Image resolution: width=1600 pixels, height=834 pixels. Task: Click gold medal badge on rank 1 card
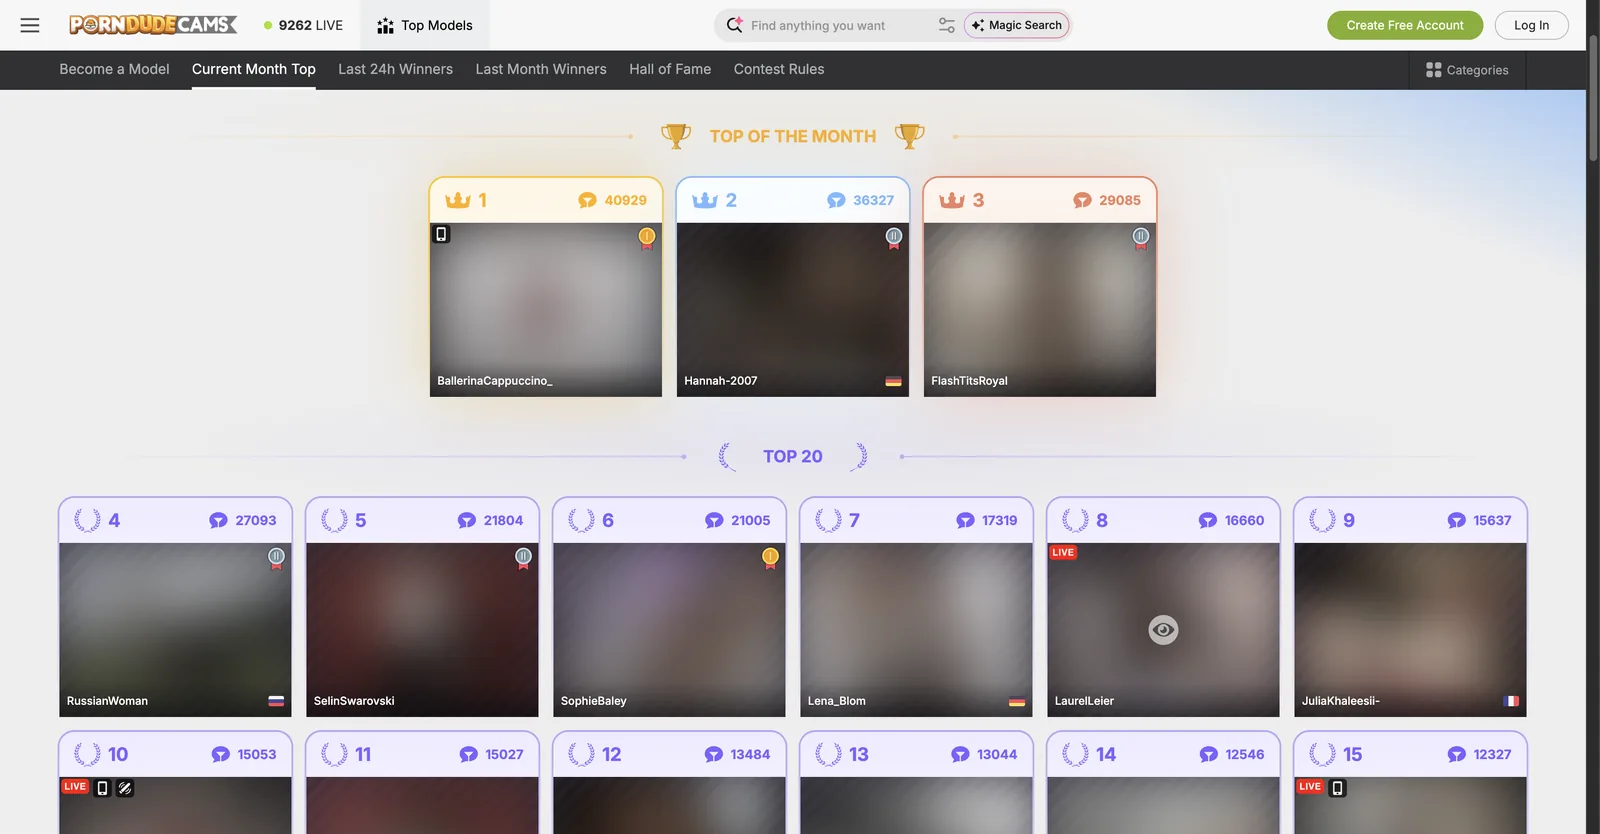pos(647,238)
